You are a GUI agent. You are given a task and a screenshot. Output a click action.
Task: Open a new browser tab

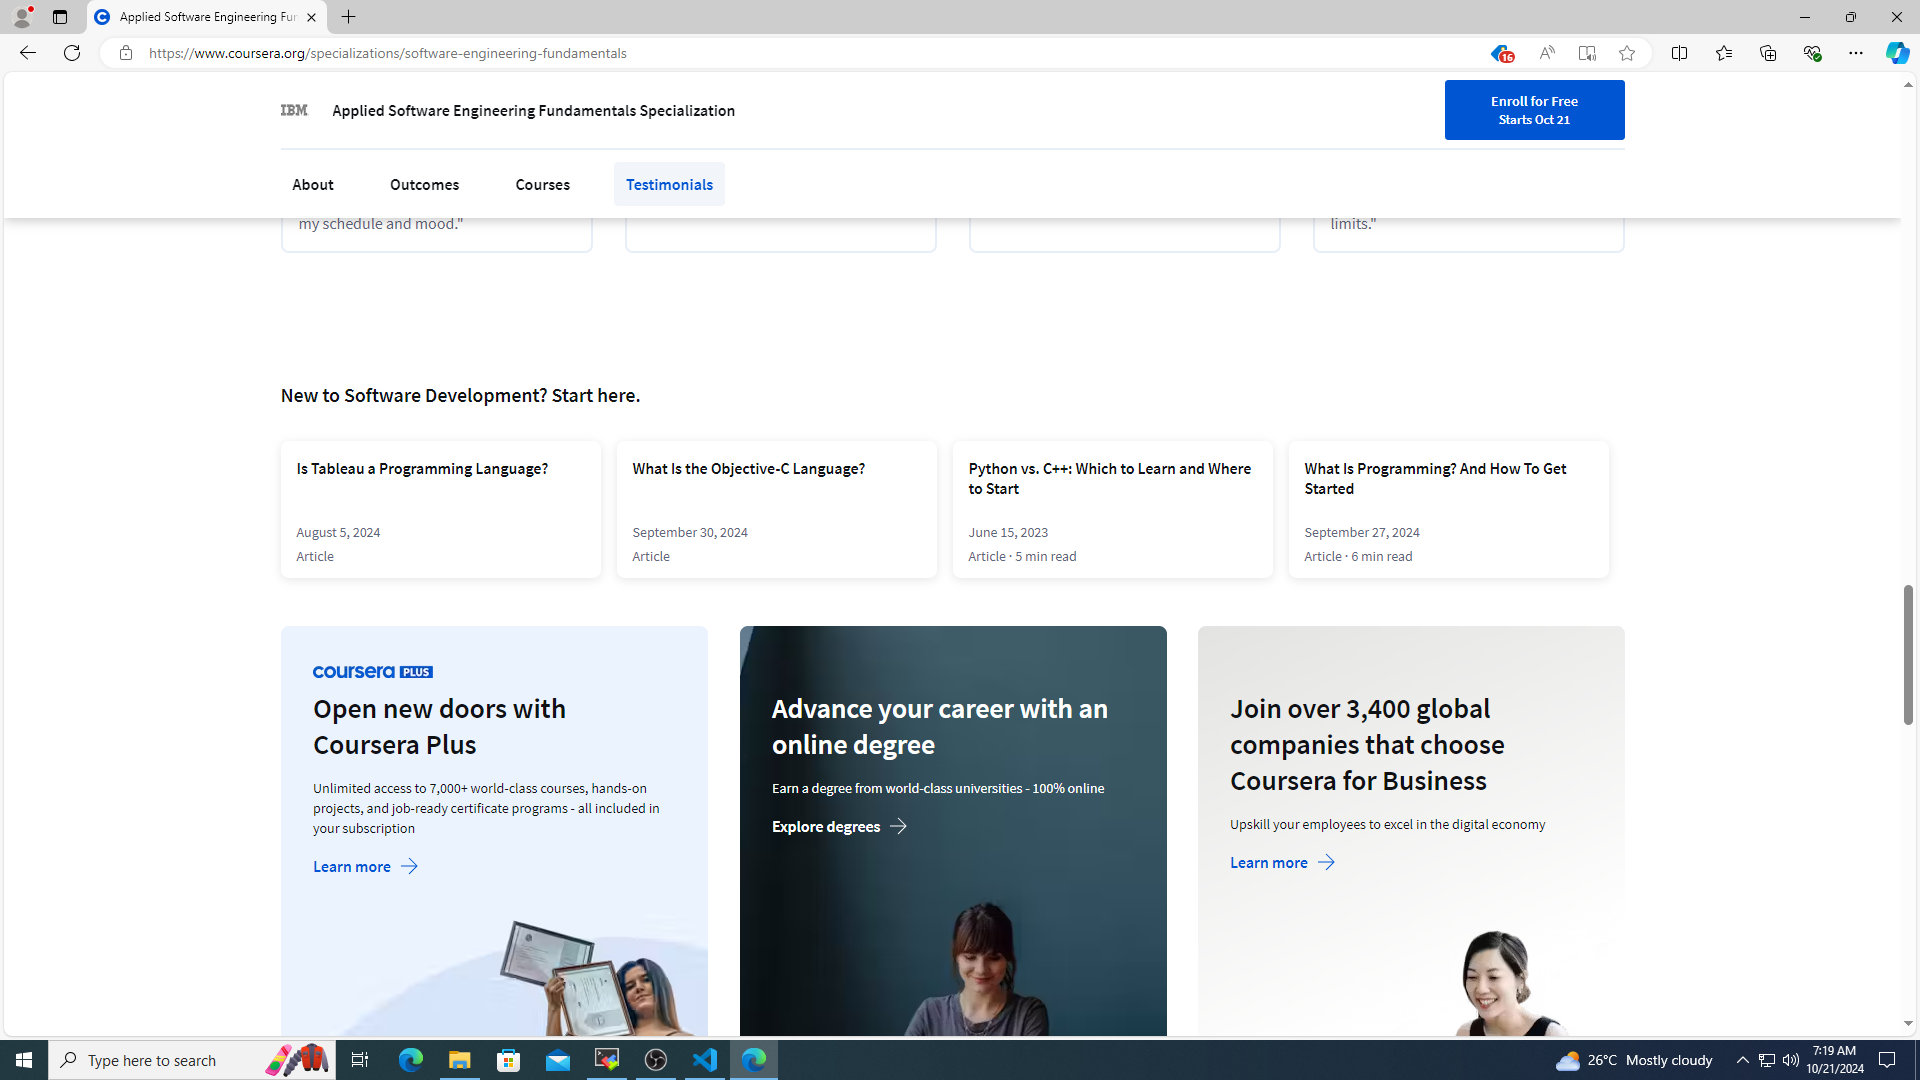(x=349, y=17)
